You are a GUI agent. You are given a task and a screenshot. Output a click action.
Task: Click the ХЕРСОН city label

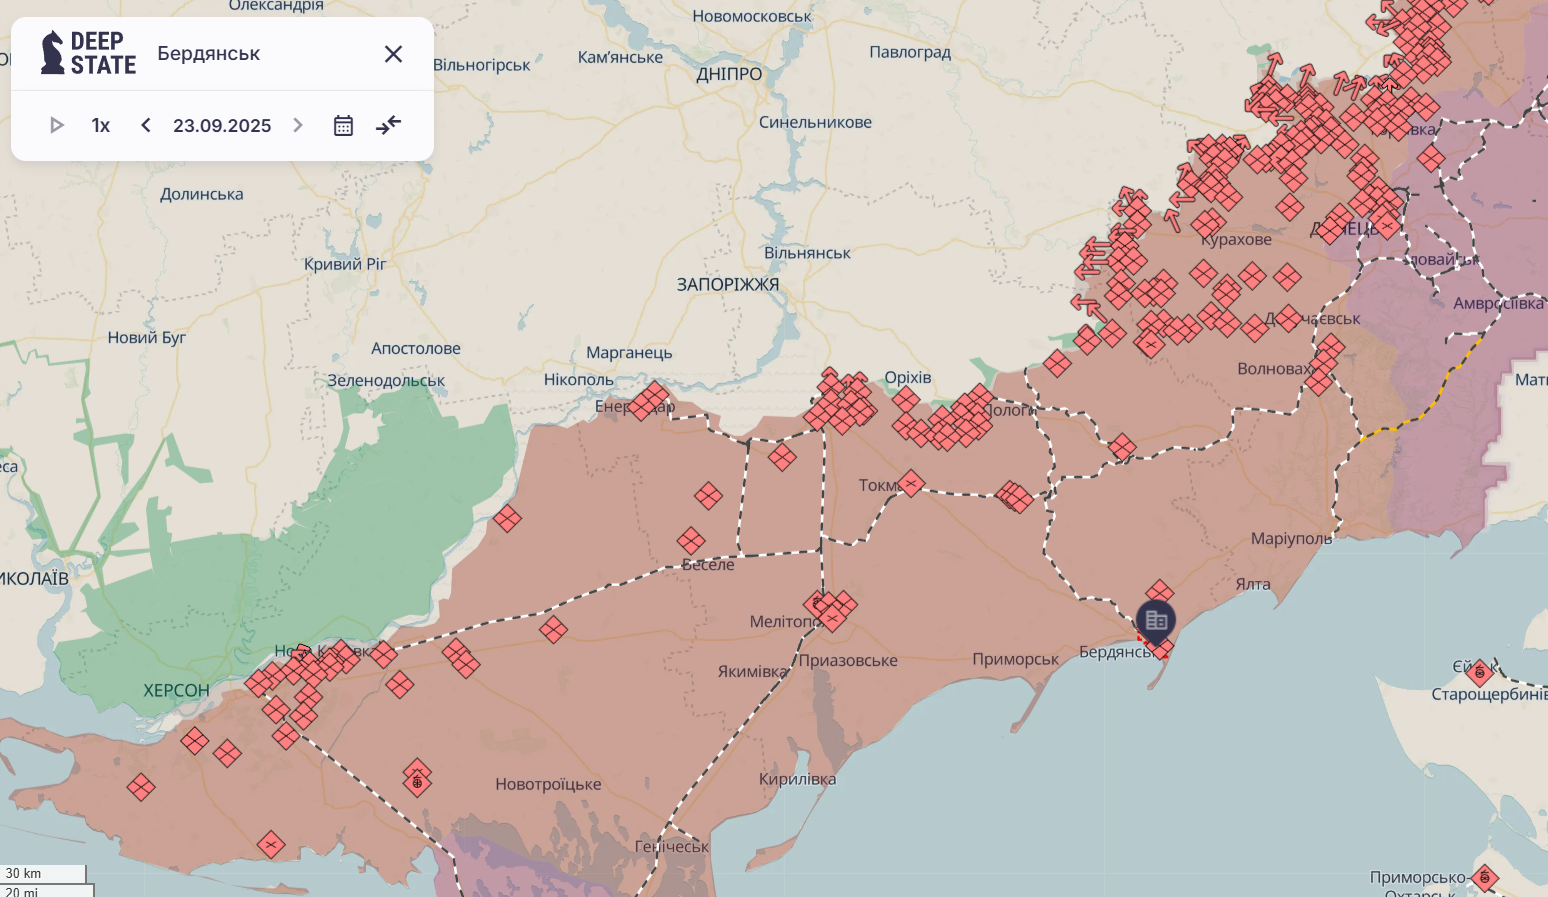[176, 690]
